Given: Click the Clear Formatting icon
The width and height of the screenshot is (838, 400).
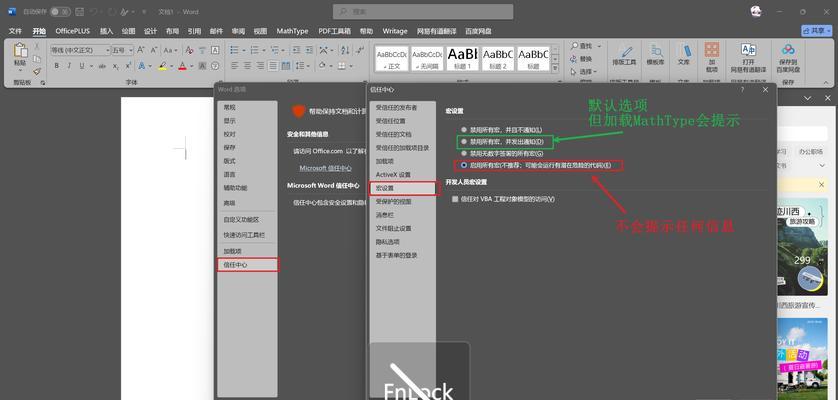Looking at the screenshot, I should (x=189, y=50).
